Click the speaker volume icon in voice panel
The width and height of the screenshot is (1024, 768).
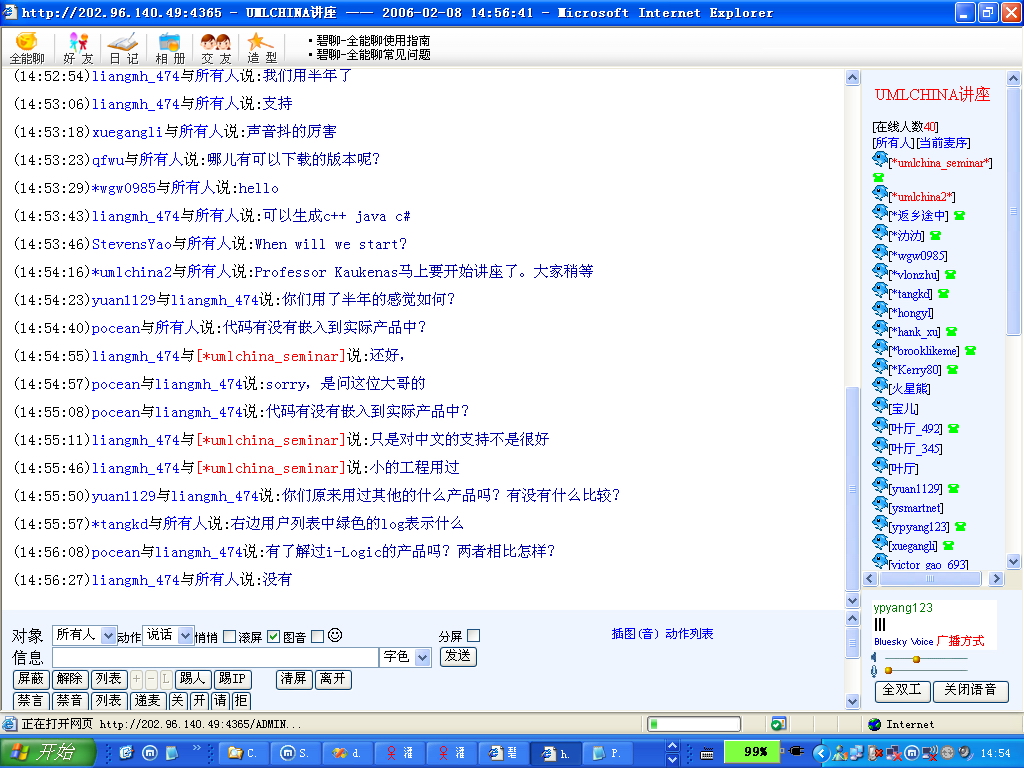click(x=874, y=658)
